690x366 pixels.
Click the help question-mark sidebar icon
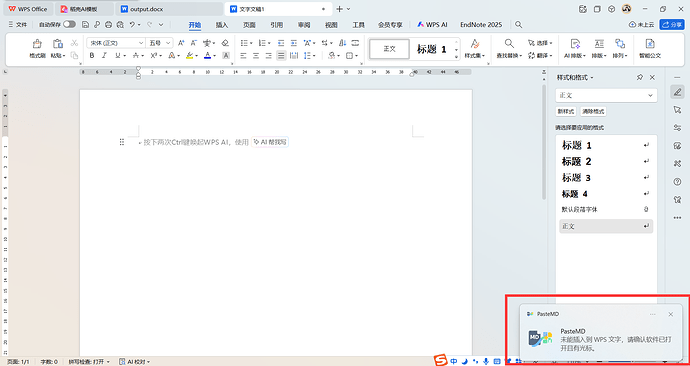point(677,182)
